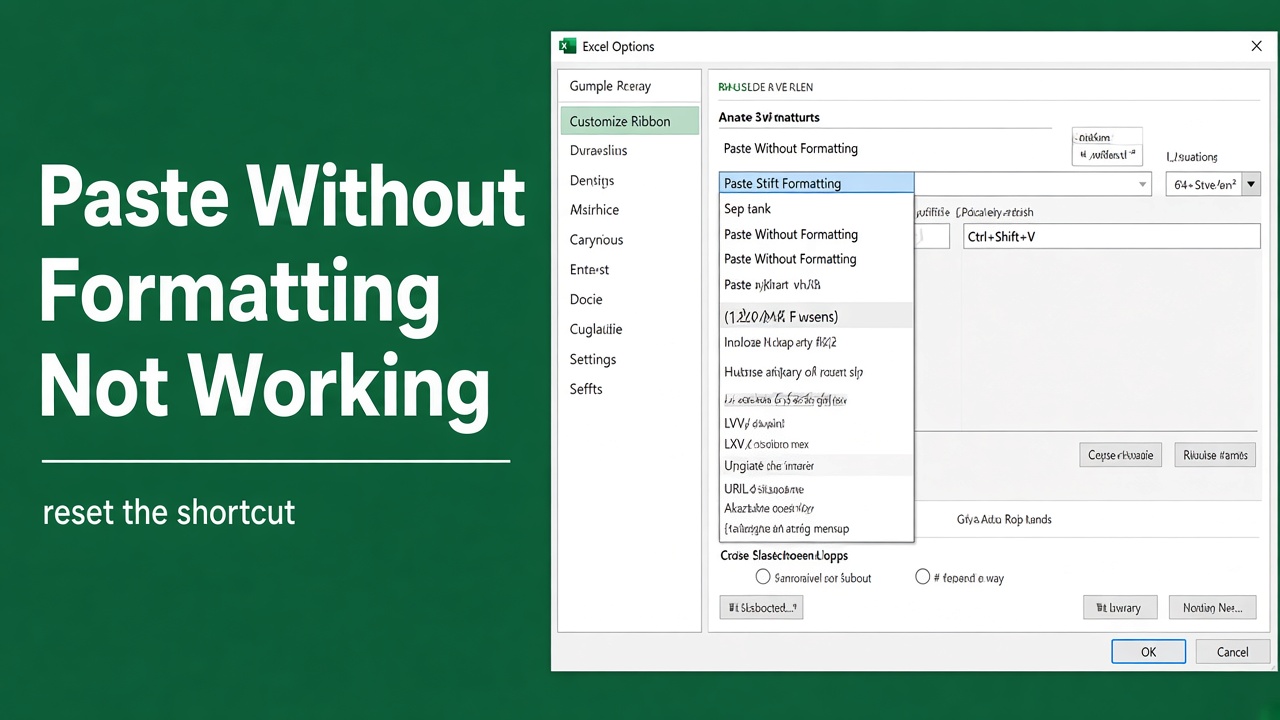Select the Paste njkhart list entry
1280x720 pixels.
816,285
